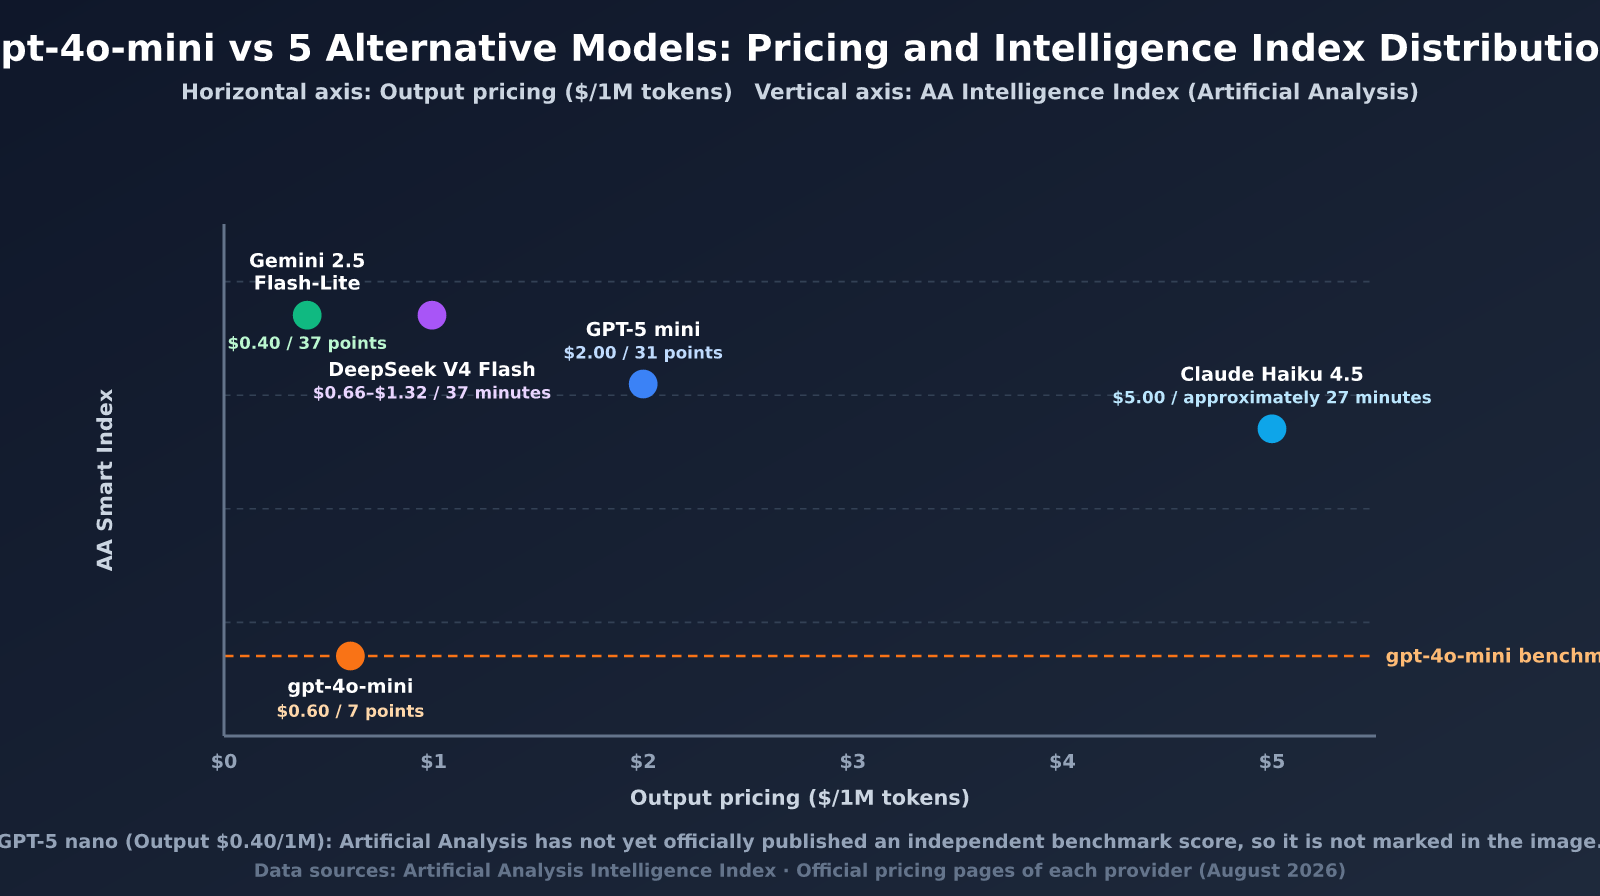Click the Data sources footer line

coord(800,871)
